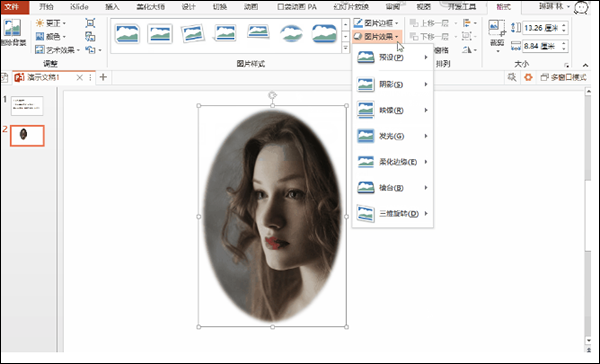Image resolution: width=600 pixels, height=364 pixels.
Task: Open the Align objects dropdown icon
Action: (469, 23)
